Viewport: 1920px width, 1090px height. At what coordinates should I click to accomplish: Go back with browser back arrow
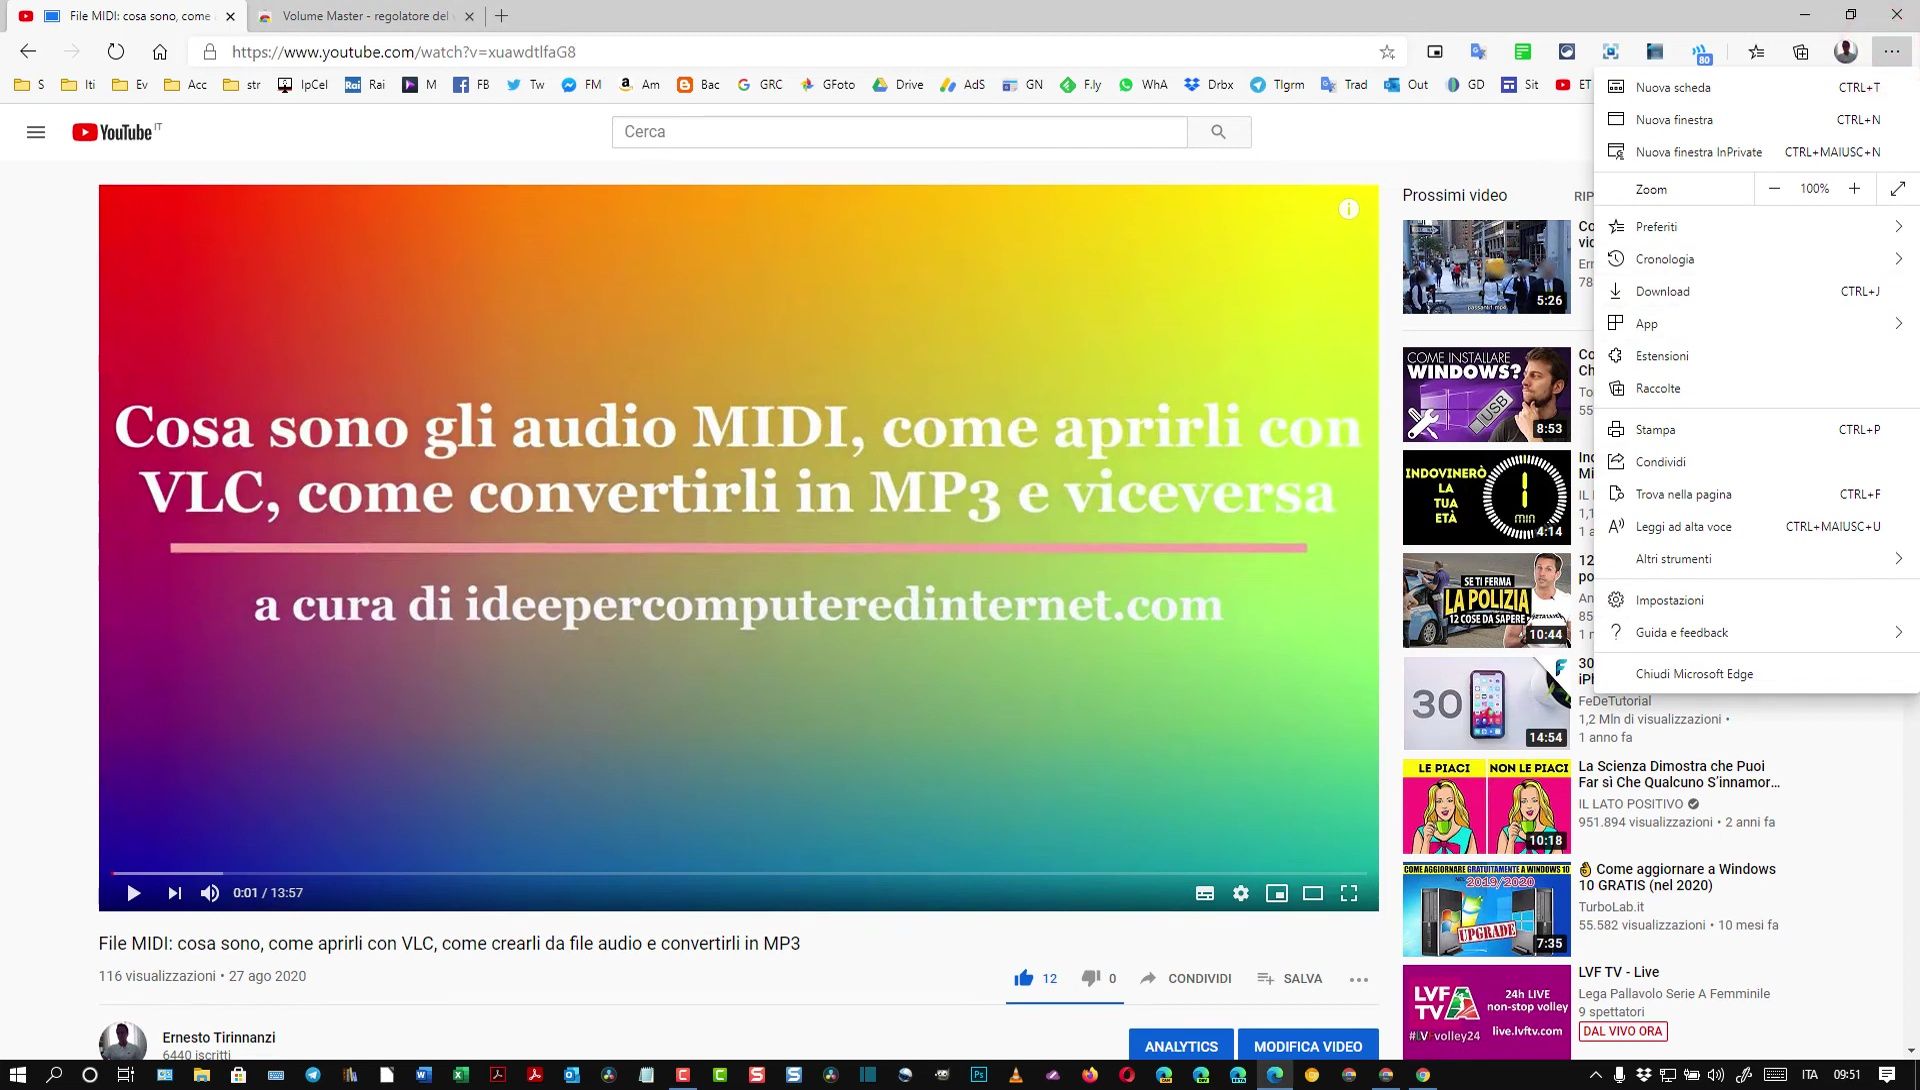pyautogui.click(x=28, y=52)
